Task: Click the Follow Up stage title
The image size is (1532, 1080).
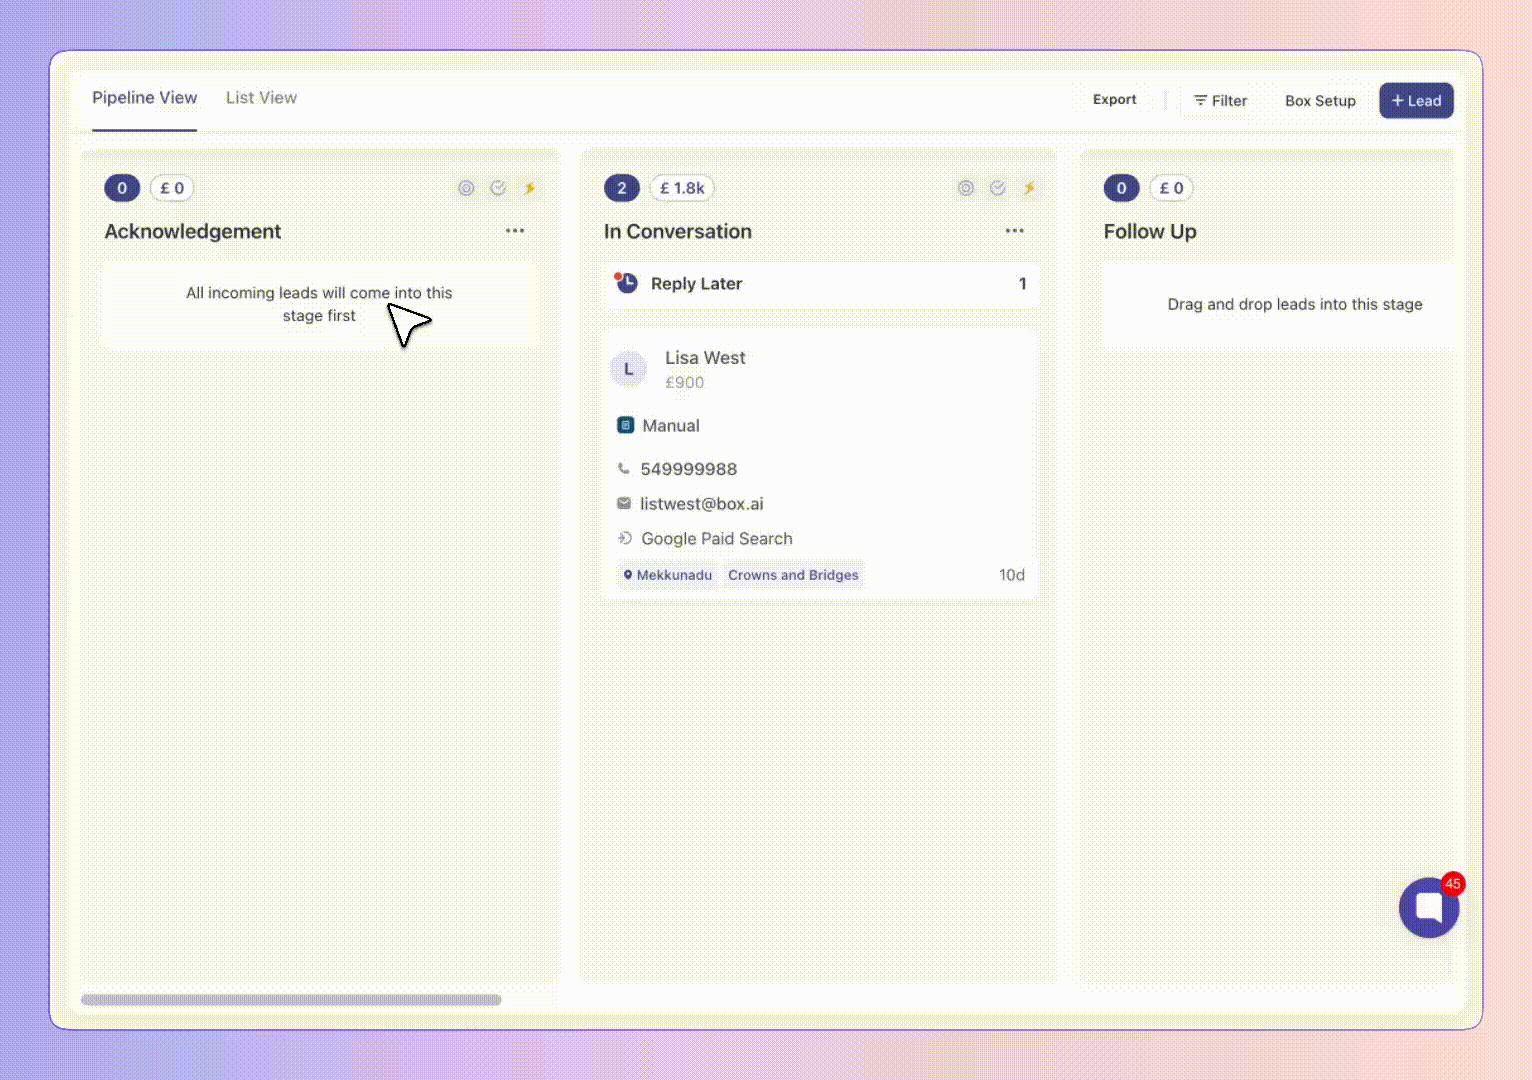Action: click(1150, 232)
